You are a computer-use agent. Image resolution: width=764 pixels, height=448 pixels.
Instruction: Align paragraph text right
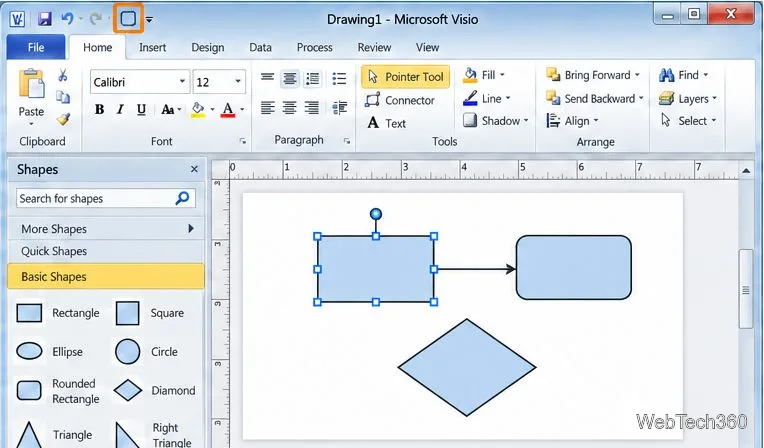tap(311, 107)
